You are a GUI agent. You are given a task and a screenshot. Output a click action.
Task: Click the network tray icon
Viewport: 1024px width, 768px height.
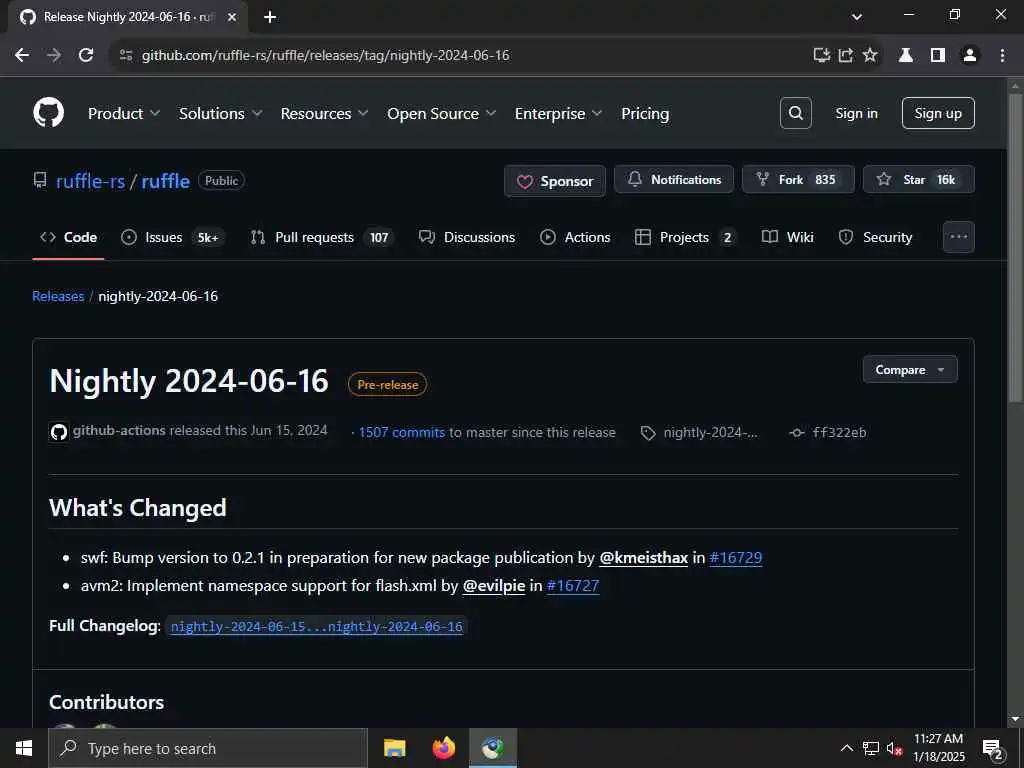870,748
